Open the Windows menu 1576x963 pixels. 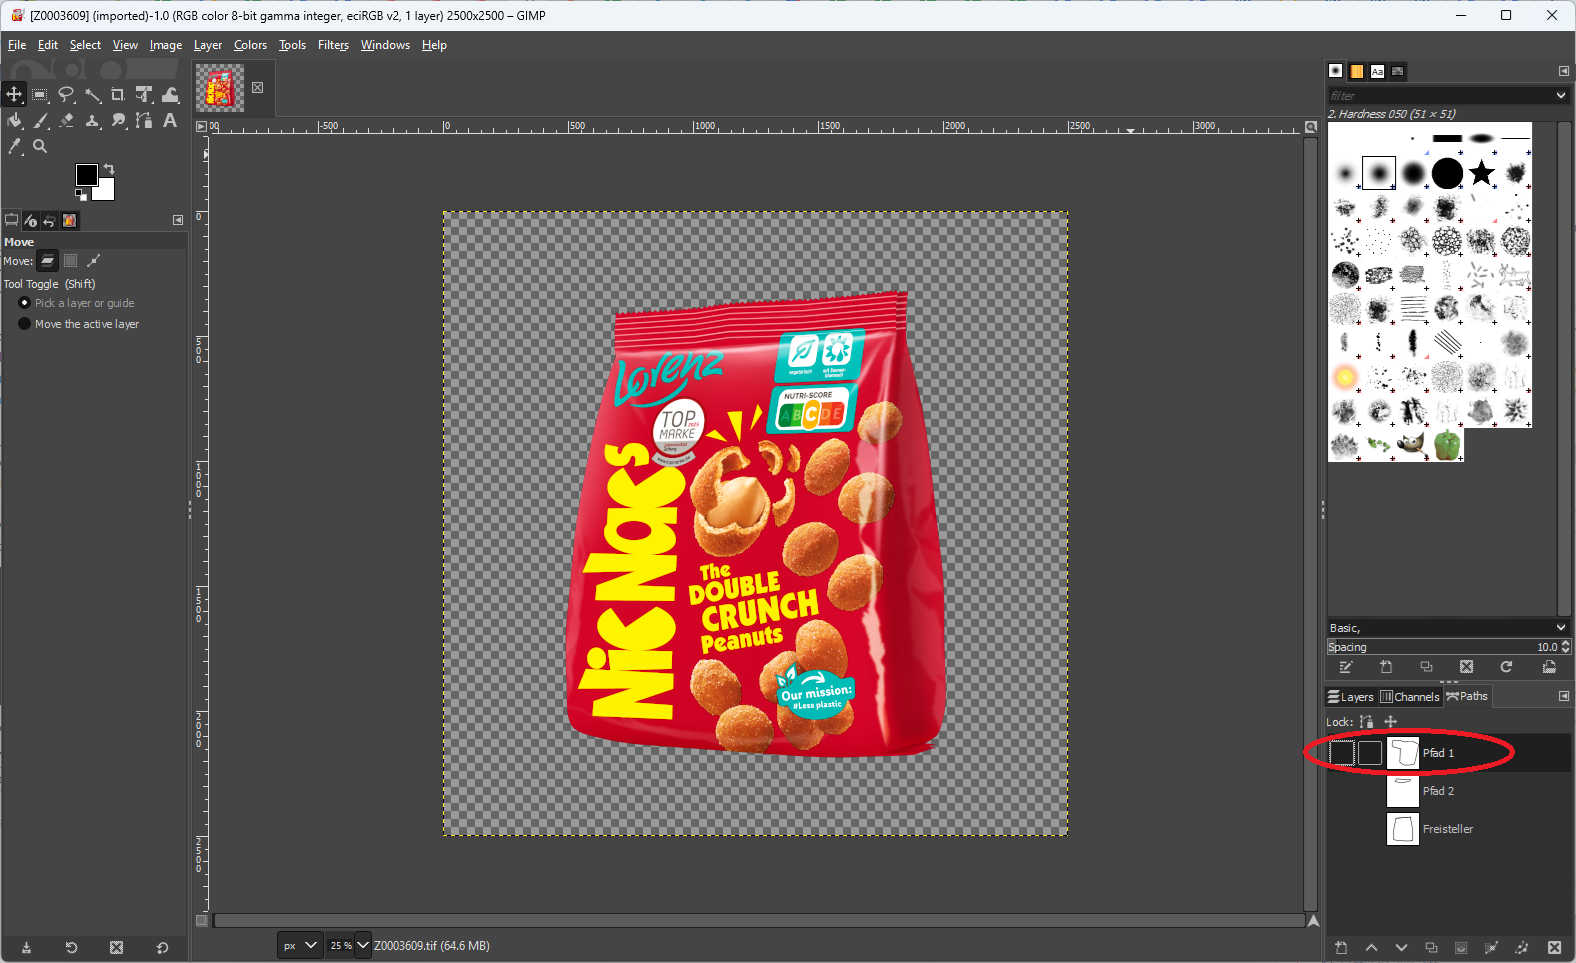(385, 45)
